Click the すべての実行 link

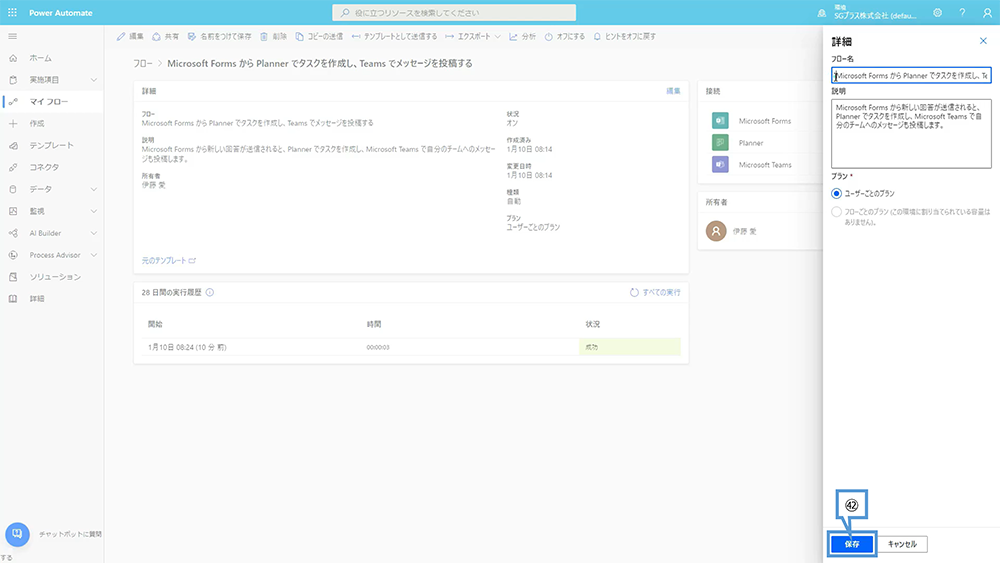coord(661,293)
